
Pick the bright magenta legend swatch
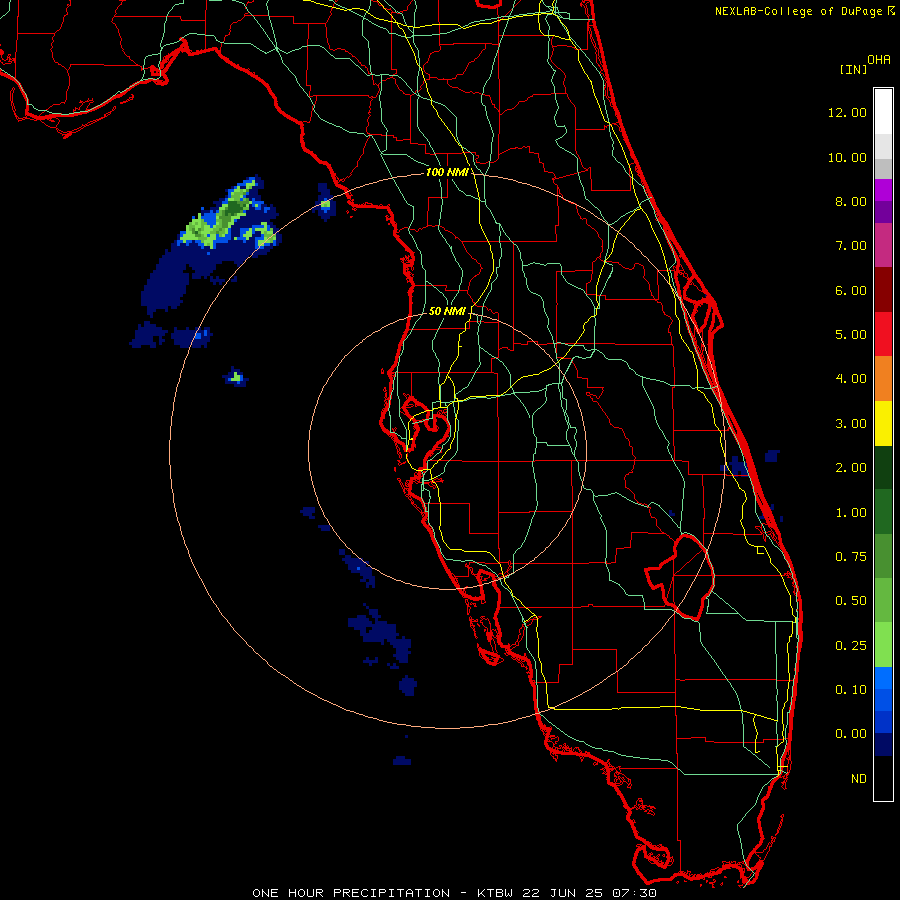point(883,190)
